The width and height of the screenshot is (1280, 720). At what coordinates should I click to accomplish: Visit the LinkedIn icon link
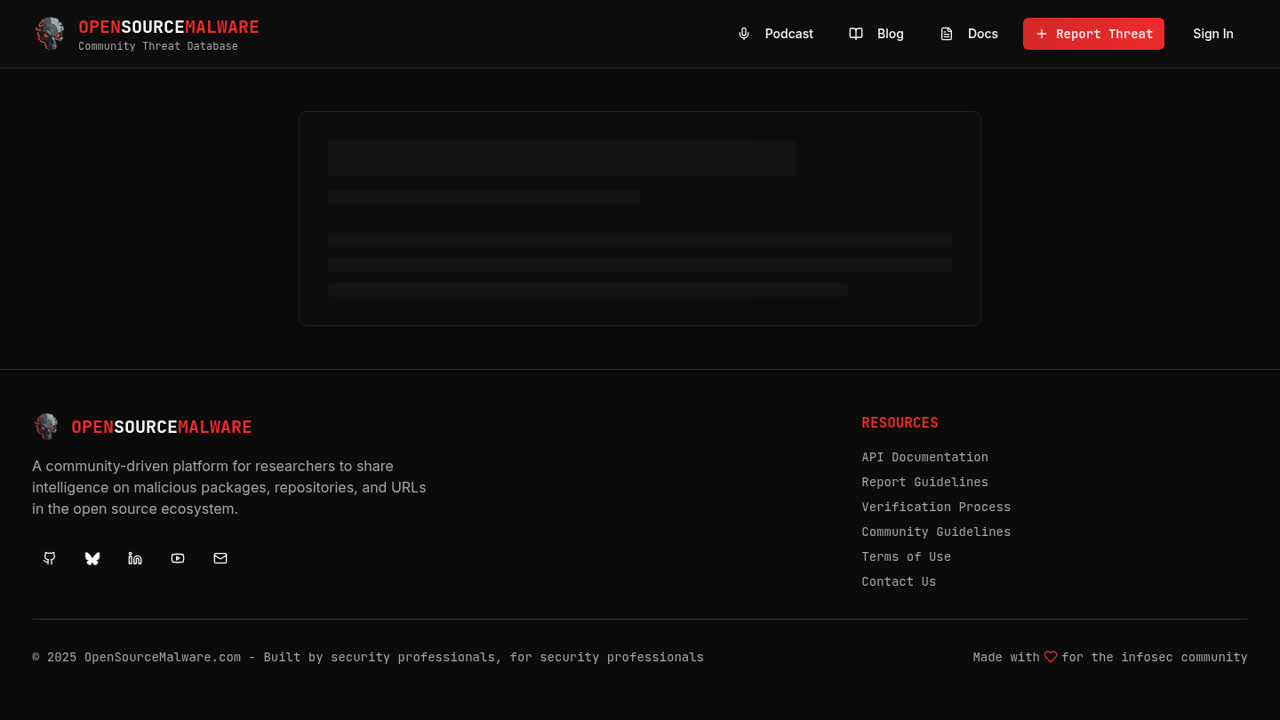click(135, 558)
